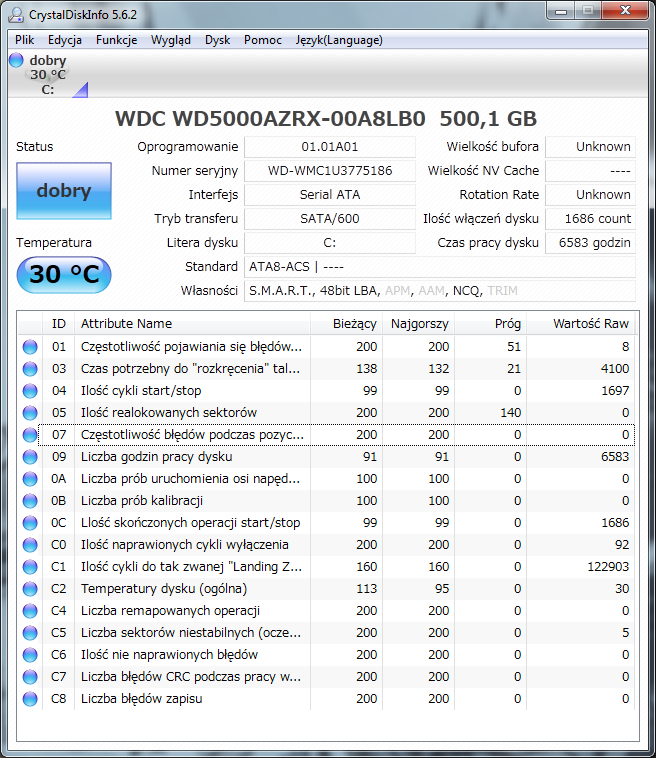Click the serial number field WD-WMC1U3775186

pyautogui.click(x=330, y=171)
